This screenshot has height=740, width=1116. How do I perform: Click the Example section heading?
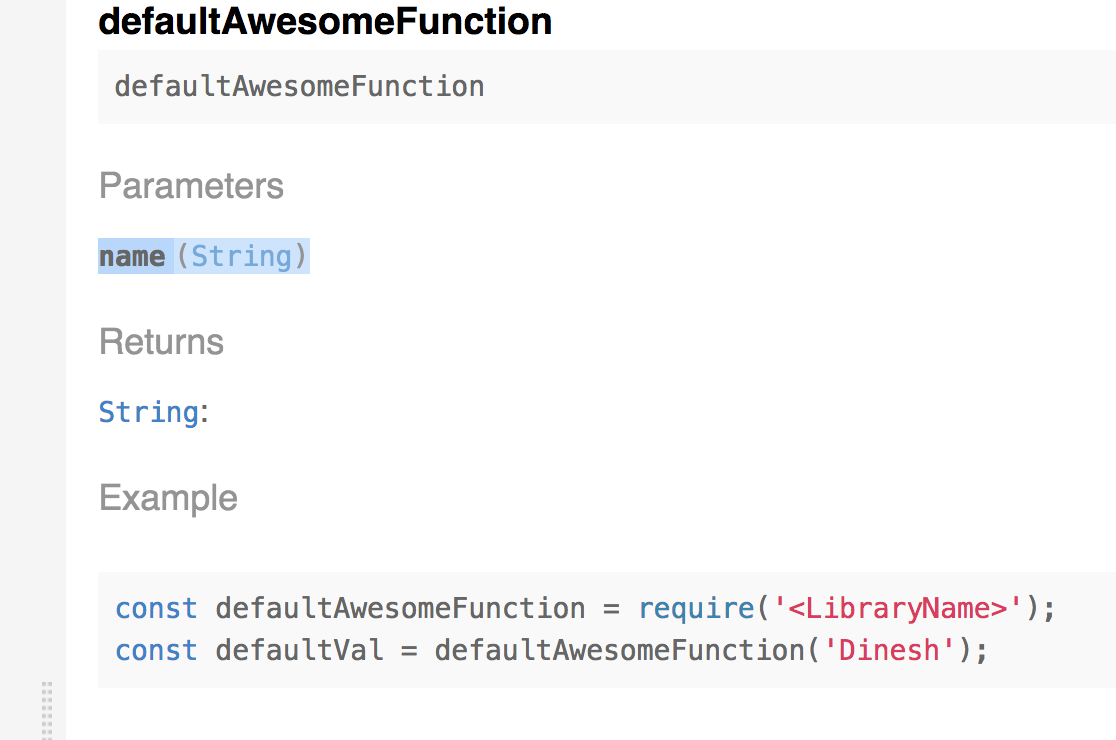click(x=169, y=498)
